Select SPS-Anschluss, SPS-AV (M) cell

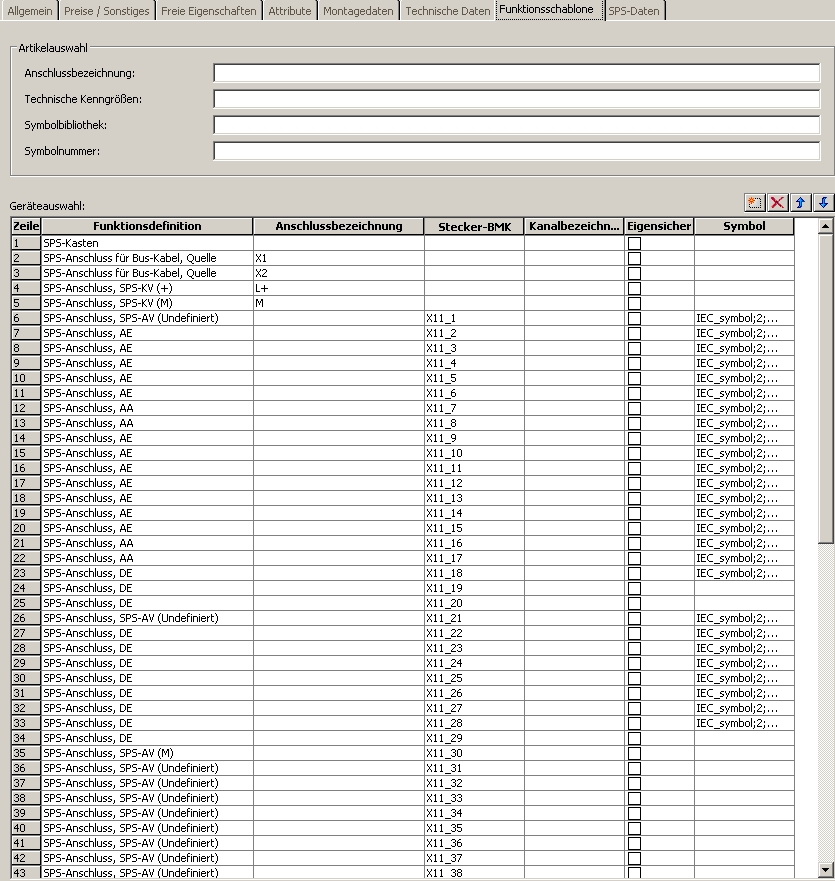[147, 753]
